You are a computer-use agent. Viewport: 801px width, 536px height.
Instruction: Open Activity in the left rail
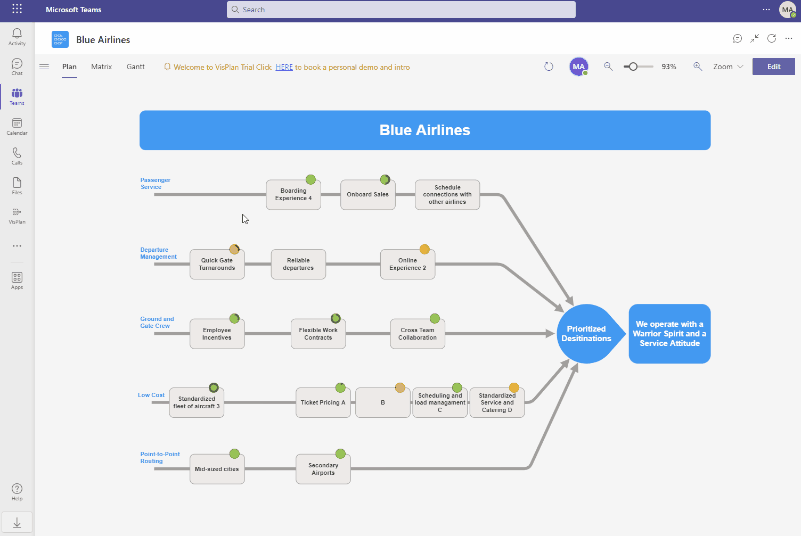click(17, 37)
